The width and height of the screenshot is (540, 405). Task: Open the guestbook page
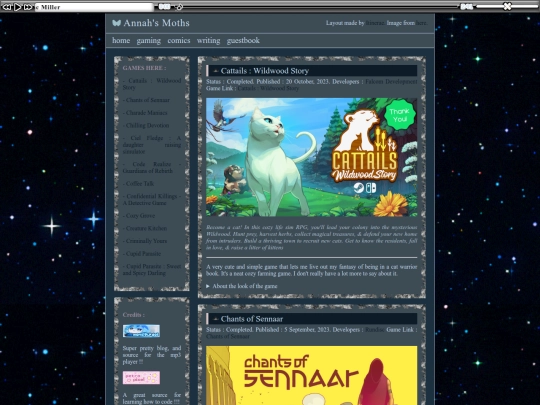tap(243, 41)
